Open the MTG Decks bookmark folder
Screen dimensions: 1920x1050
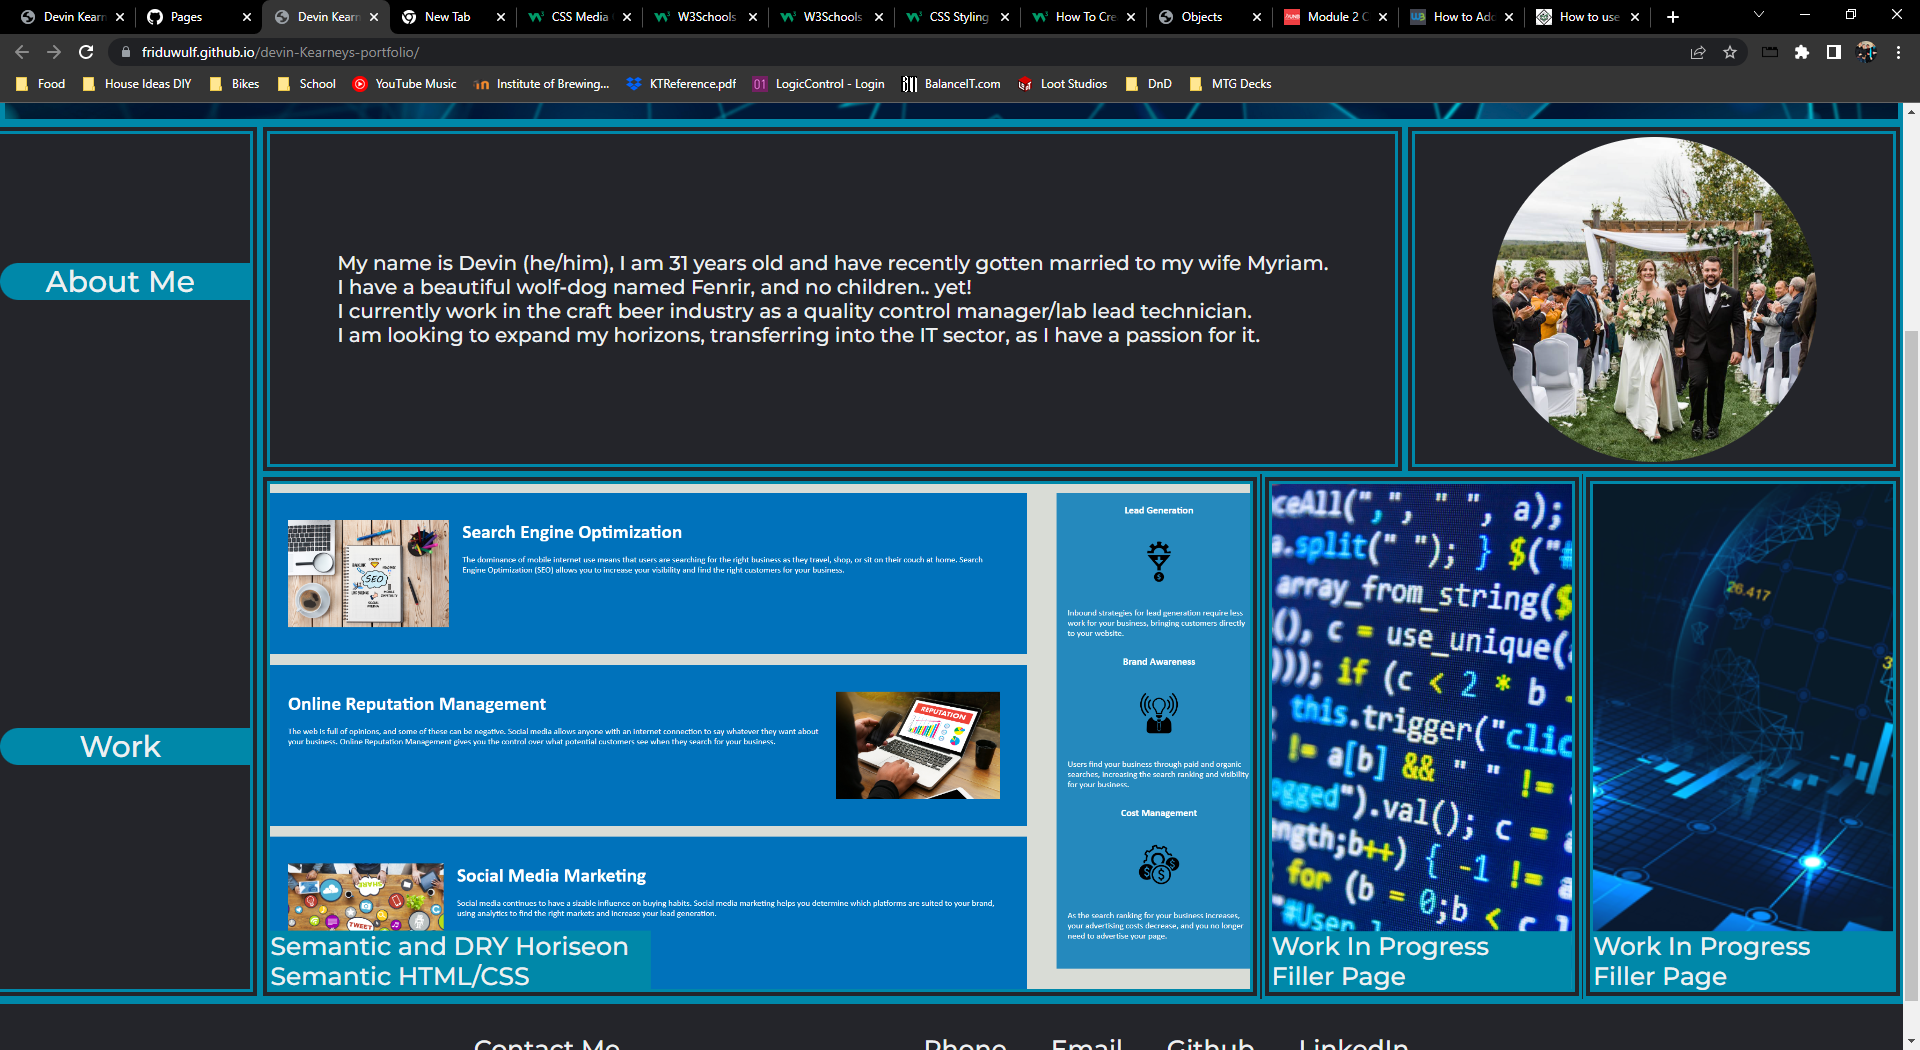coord(1230,84)
